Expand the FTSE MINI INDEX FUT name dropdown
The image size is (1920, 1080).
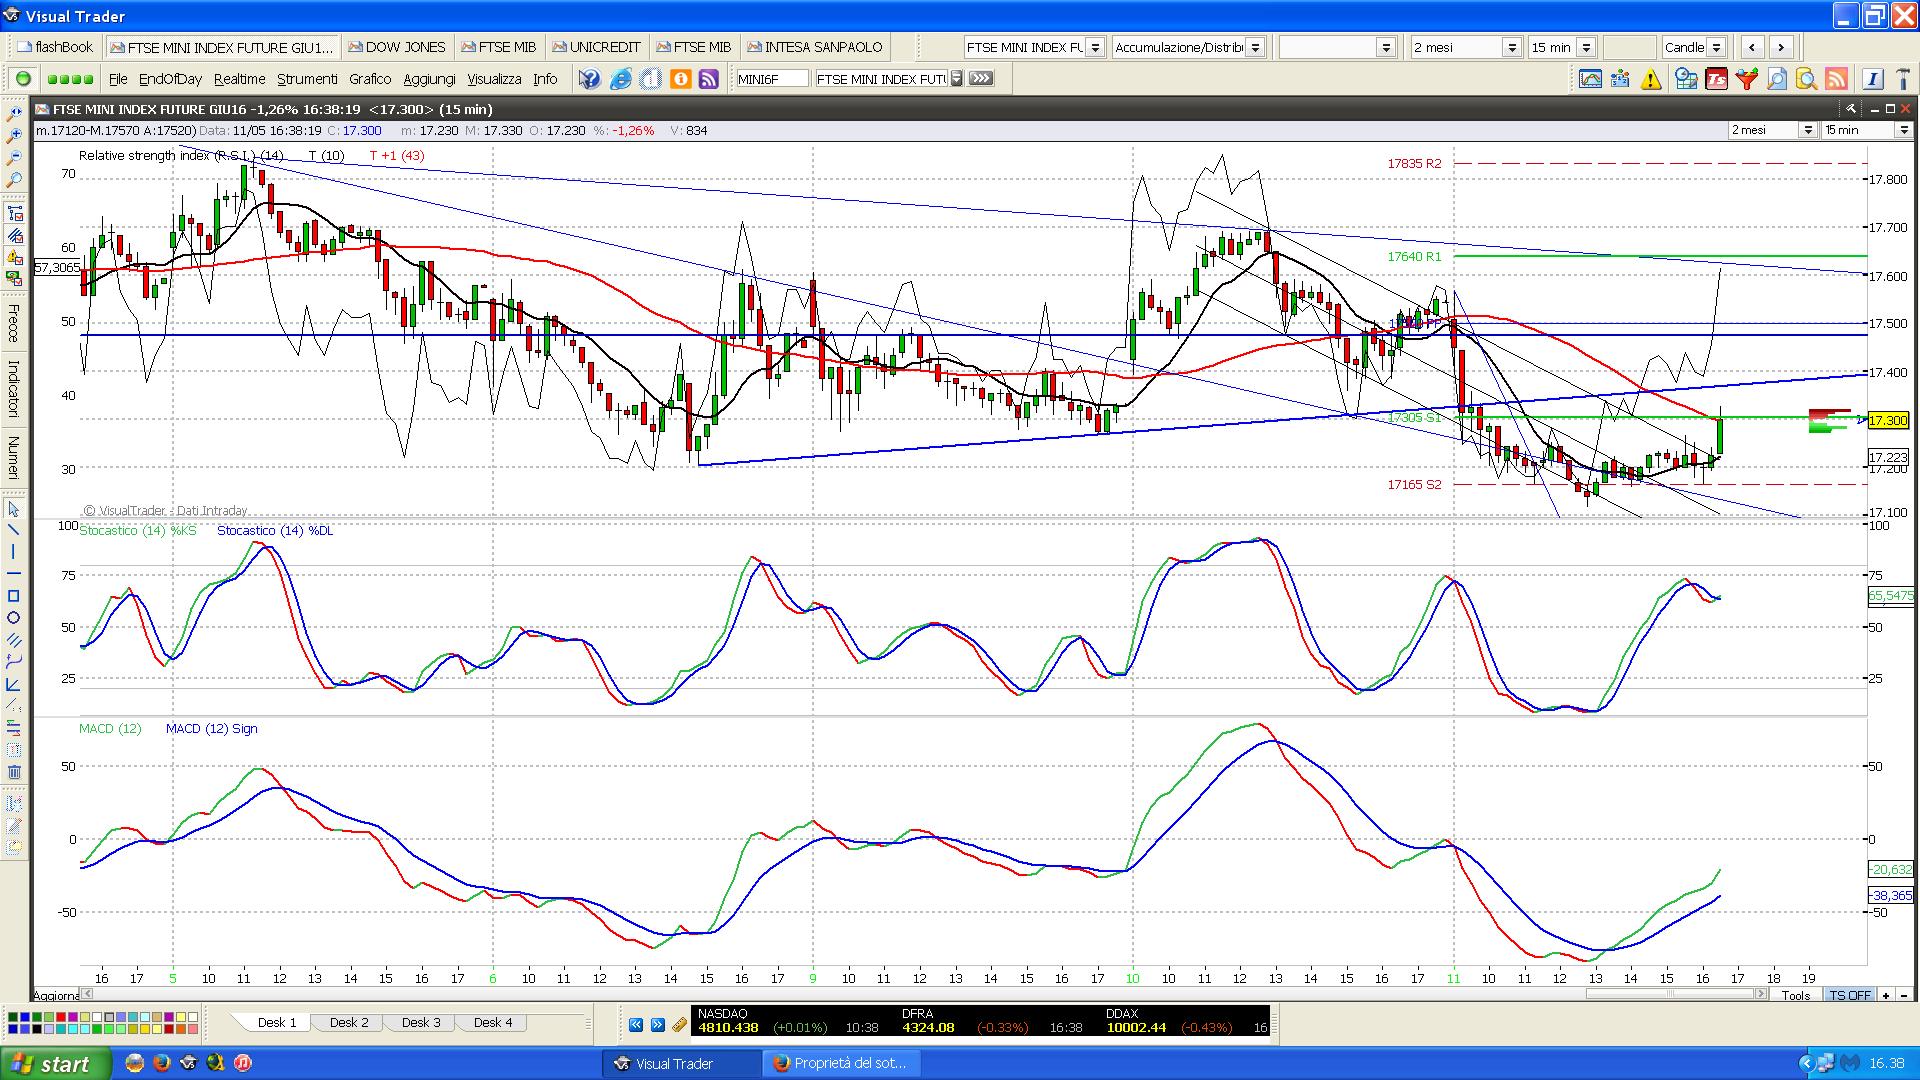pyautogui.click(x=956, y=78)
